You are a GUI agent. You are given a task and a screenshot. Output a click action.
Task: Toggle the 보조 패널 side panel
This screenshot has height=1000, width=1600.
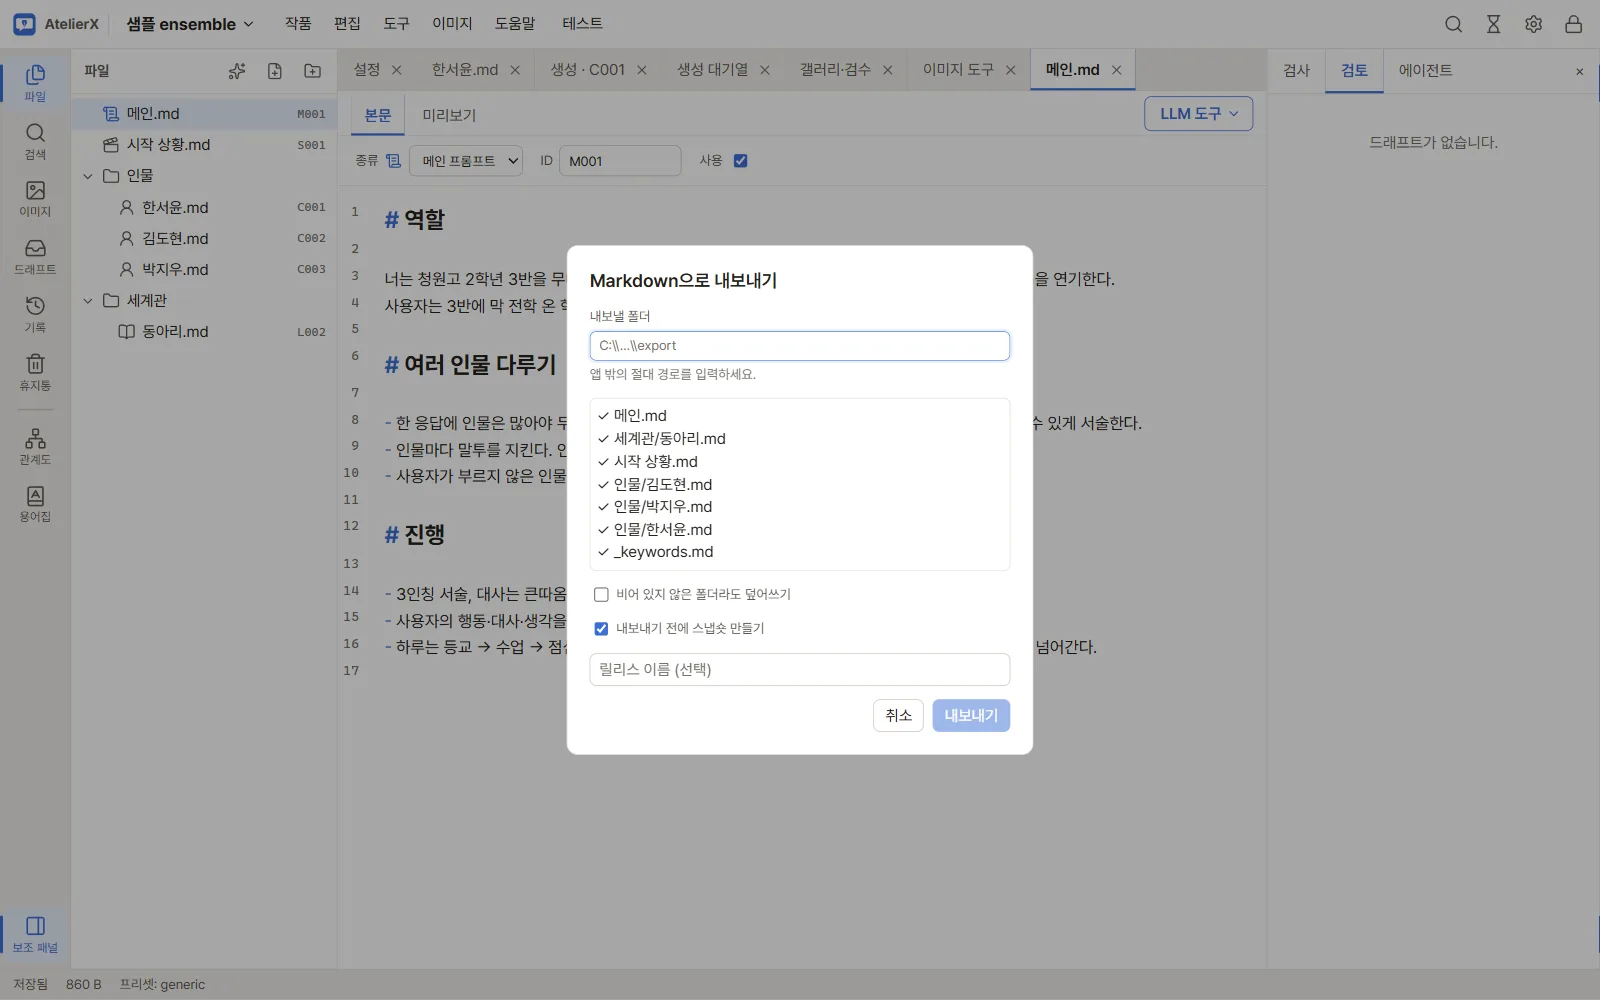tap(35, 934)
